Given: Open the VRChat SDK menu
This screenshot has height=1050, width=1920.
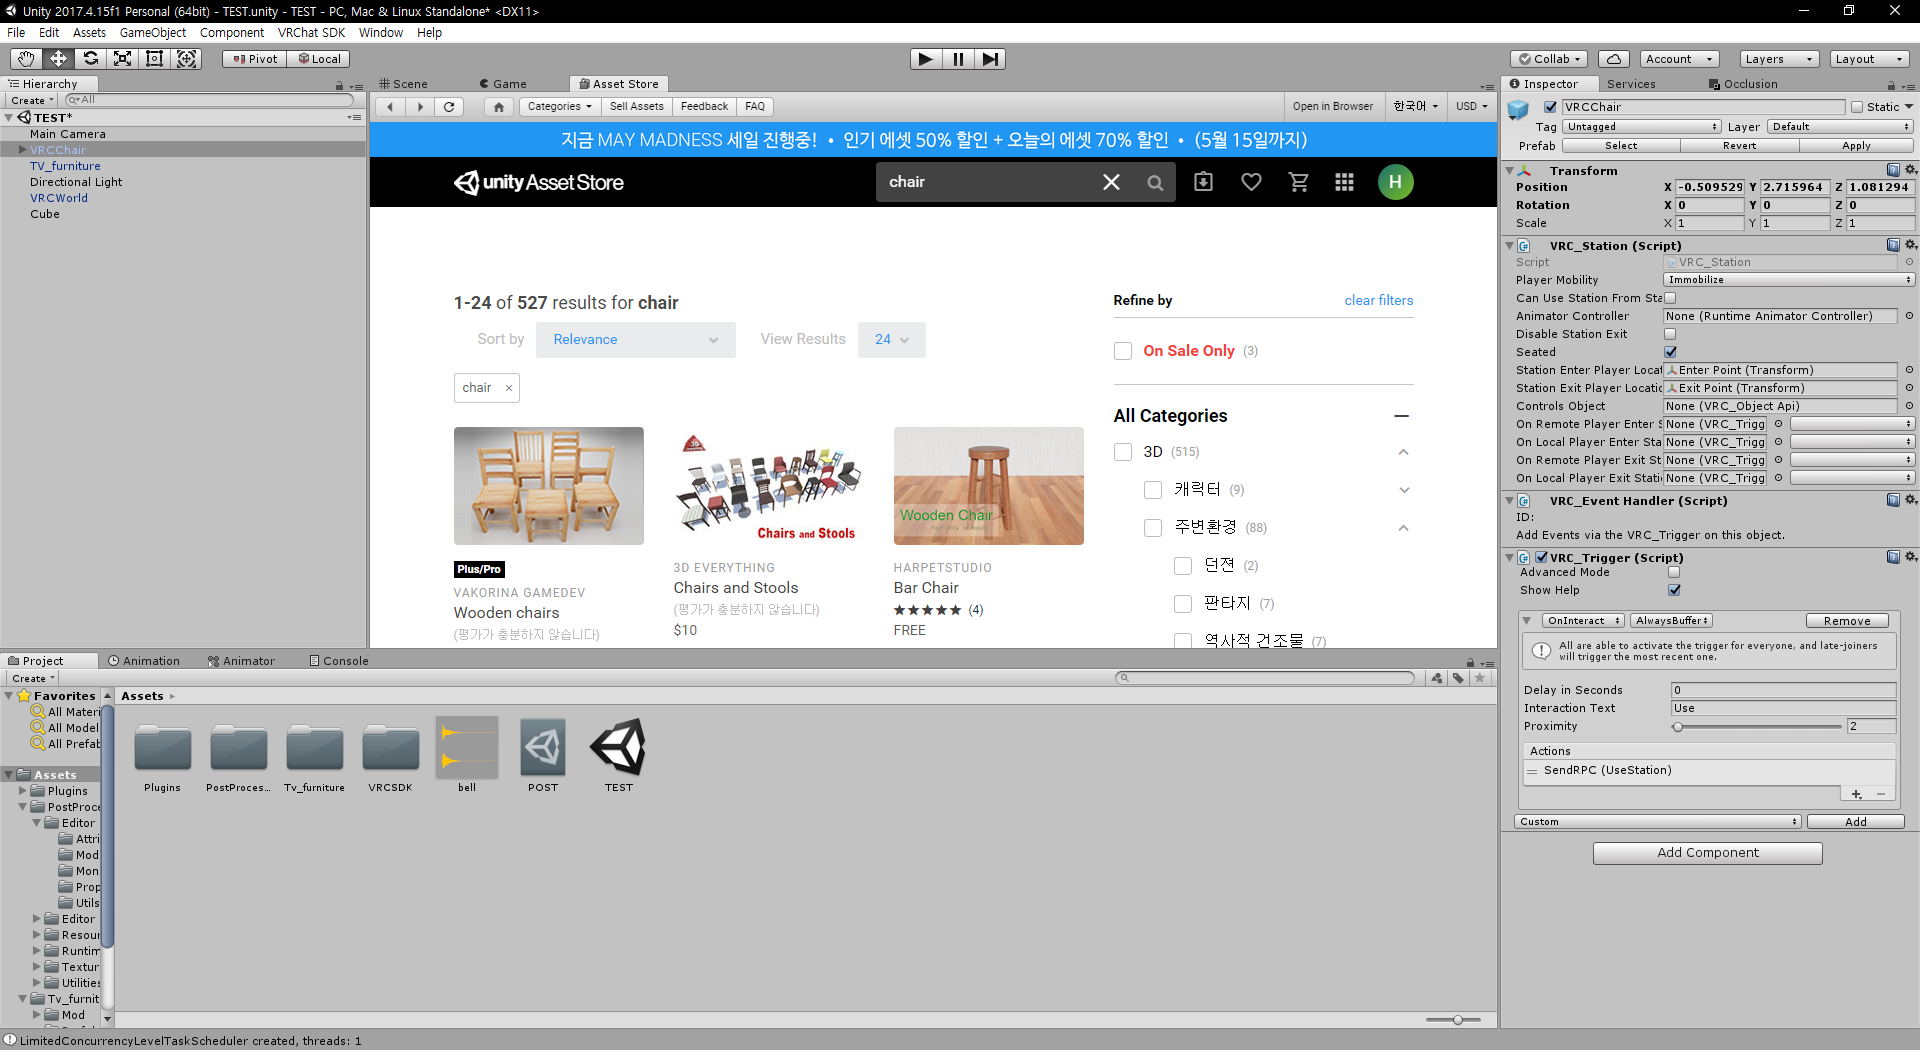Looking at the screenshot, I should coord(311,33).
